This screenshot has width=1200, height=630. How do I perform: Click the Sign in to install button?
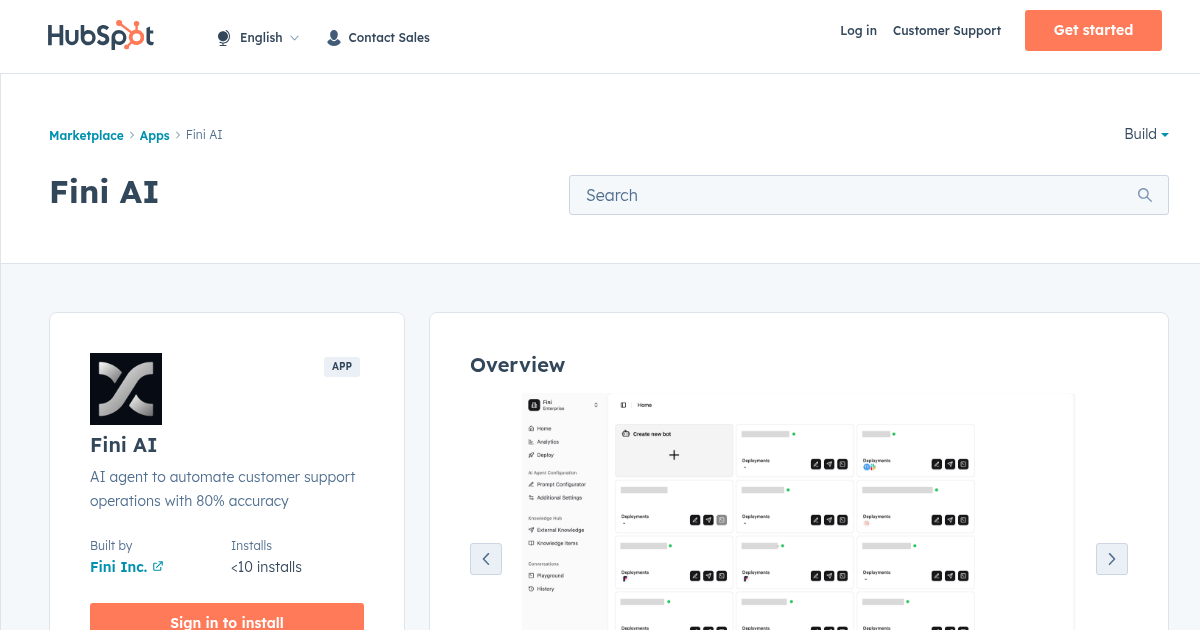(x=227, y=620)
